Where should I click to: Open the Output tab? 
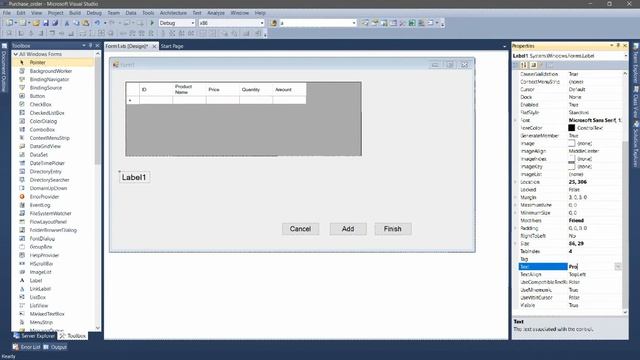click(55, 347)
